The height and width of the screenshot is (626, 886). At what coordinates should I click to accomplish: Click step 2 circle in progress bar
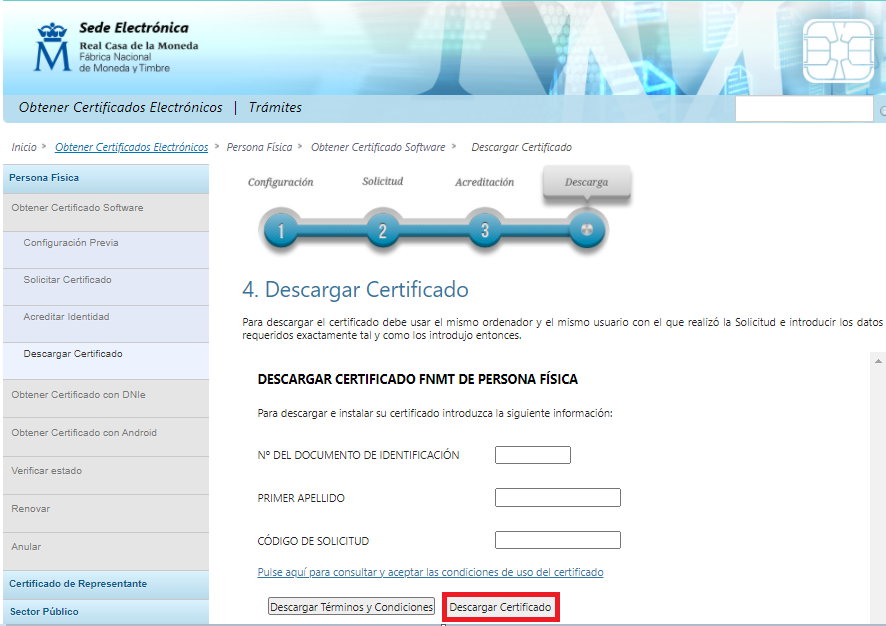coord(383,230)
